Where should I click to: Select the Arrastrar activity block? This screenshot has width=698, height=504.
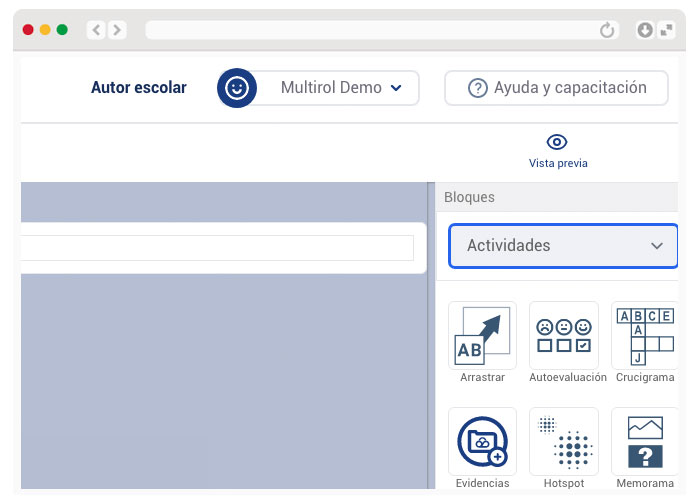482,336
